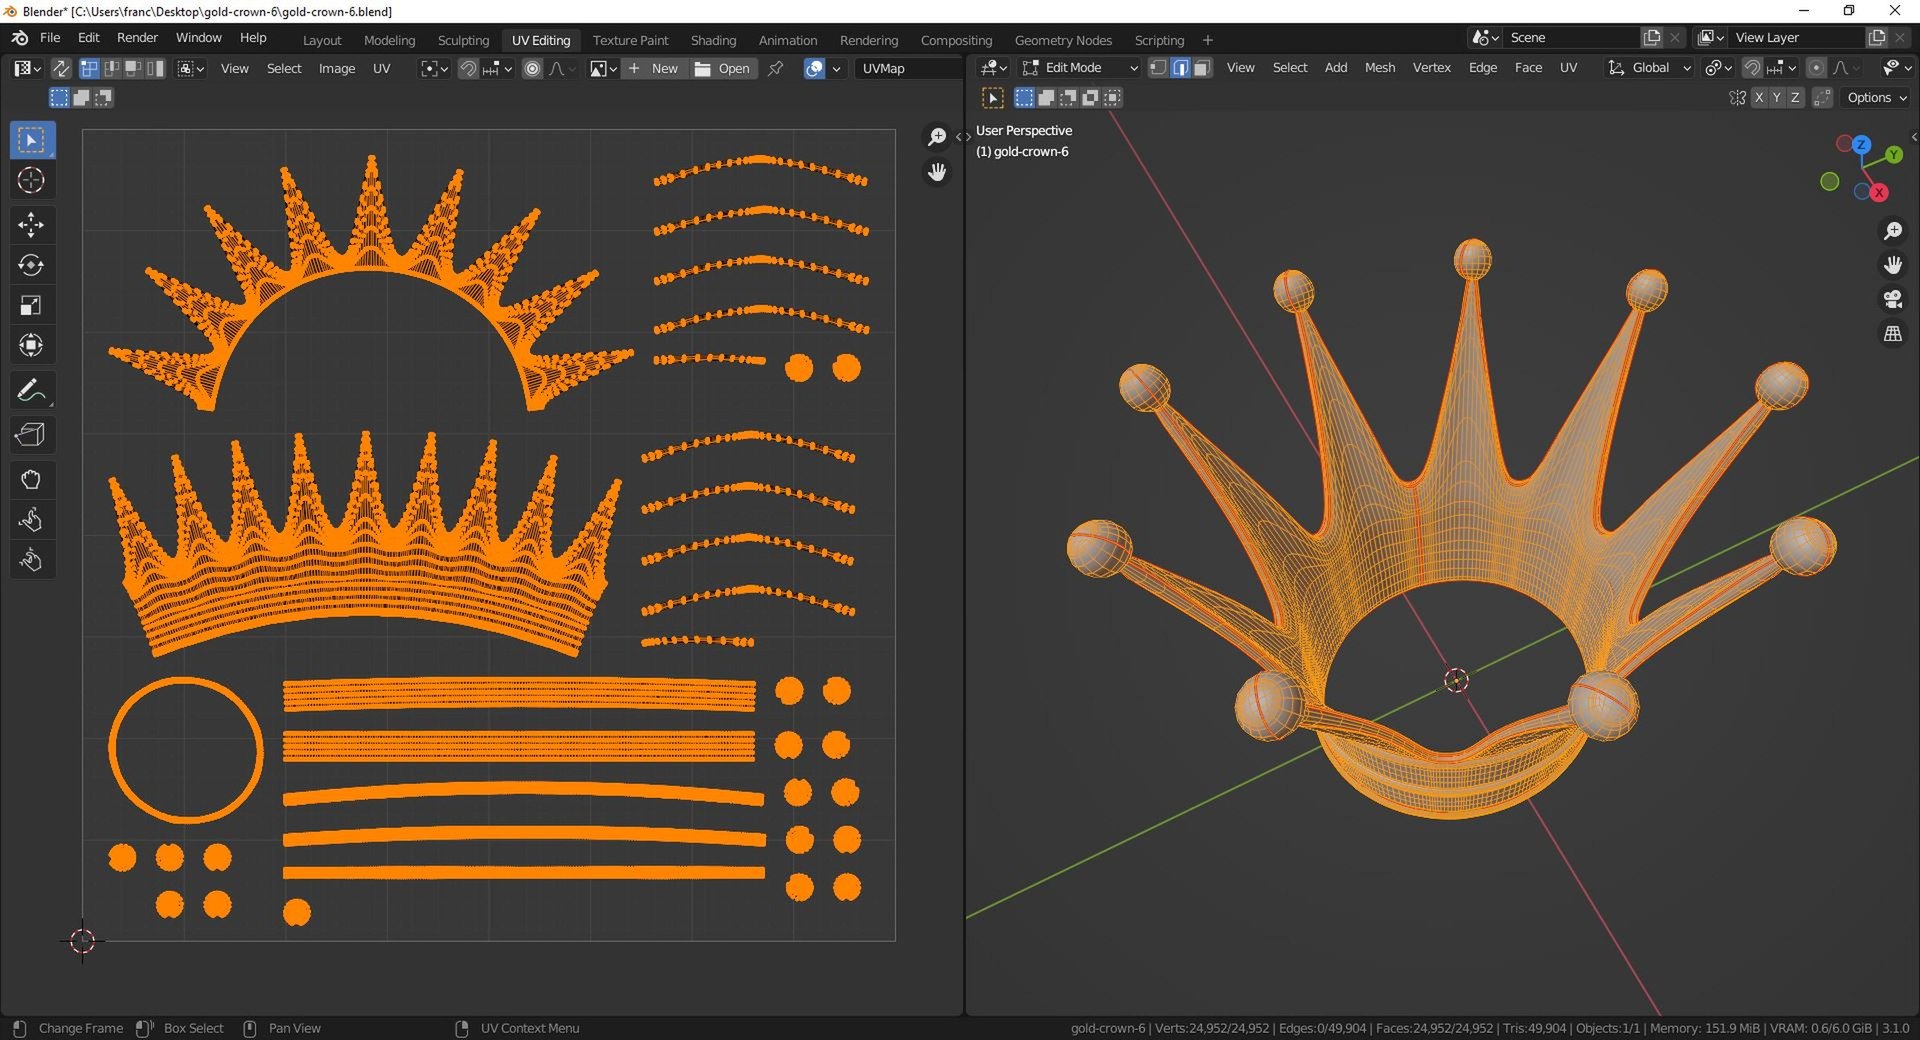Select the Grab sculpt tool
Image resolution: width=1920 pixels, height=1040 pixels.
coord(31,480)
